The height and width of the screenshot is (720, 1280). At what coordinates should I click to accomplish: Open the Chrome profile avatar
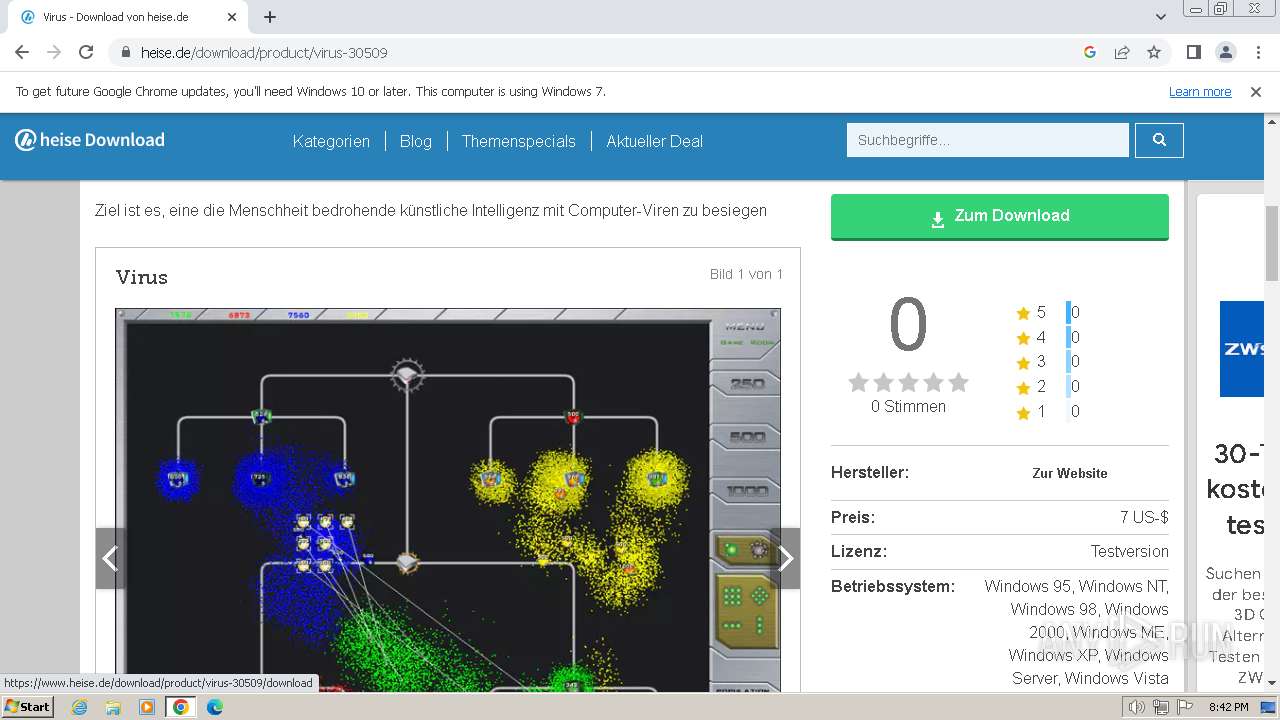point(1225,52)
